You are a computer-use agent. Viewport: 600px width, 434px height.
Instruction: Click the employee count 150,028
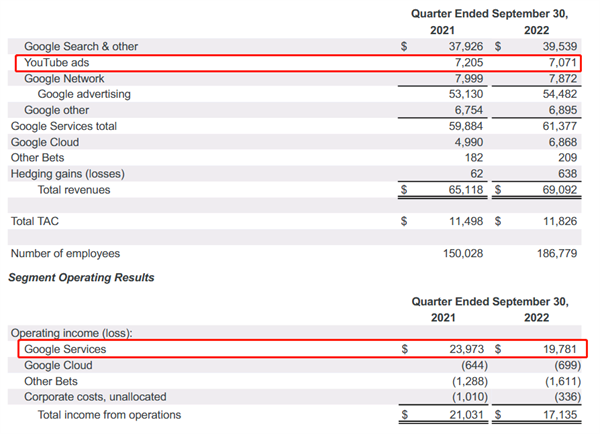(x=463, y=253)
